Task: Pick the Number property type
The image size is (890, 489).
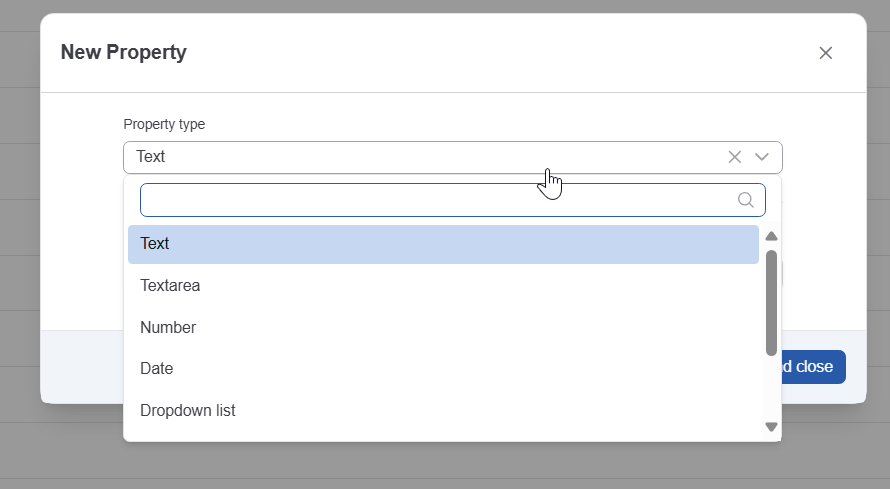Action: [x=168, y=328]
